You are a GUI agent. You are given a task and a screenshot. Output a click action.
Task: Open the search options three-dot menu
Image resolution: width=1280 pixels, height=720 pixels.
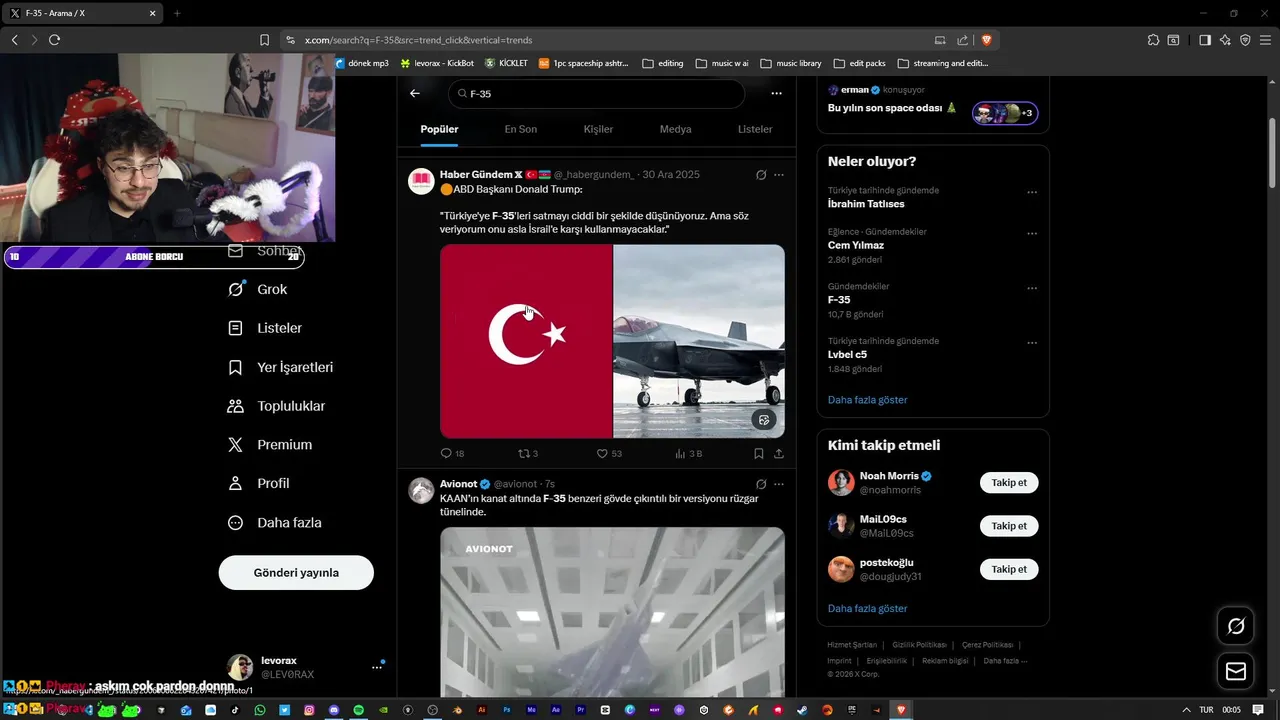pyautogui.click(x=776, y=93)
